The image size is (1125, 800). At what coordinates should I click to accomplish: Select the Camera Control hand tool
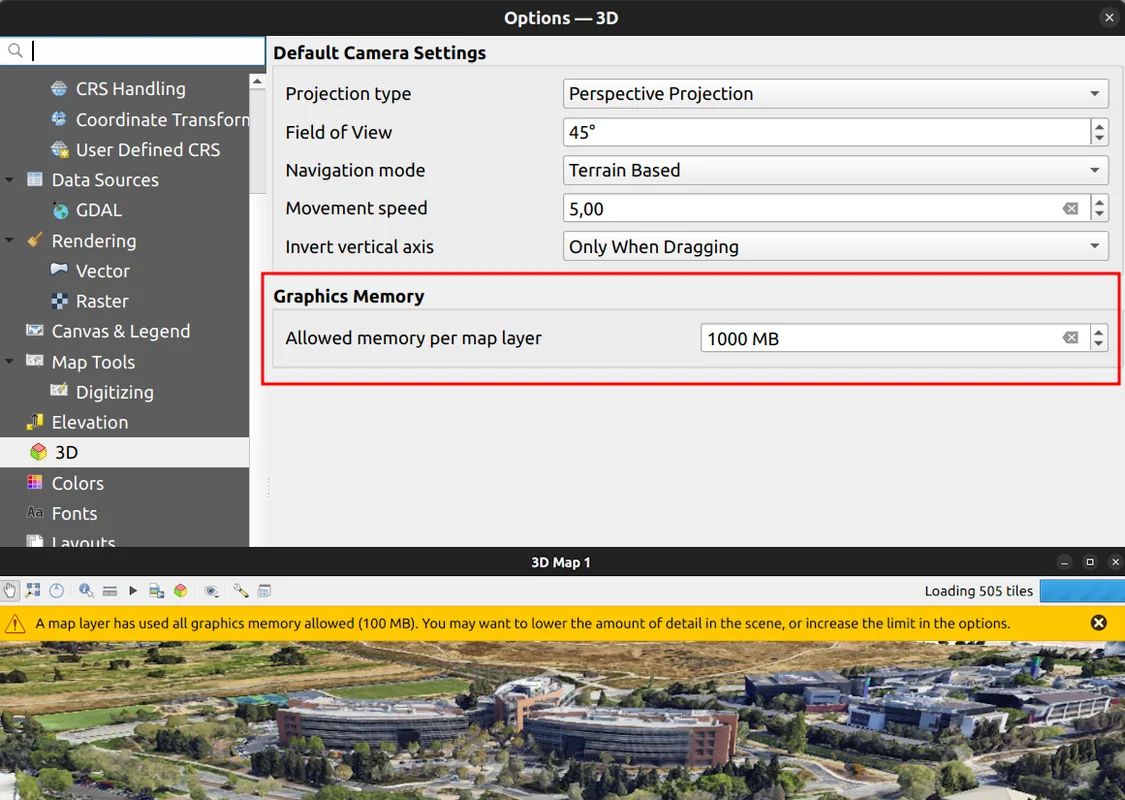point(10,591)
